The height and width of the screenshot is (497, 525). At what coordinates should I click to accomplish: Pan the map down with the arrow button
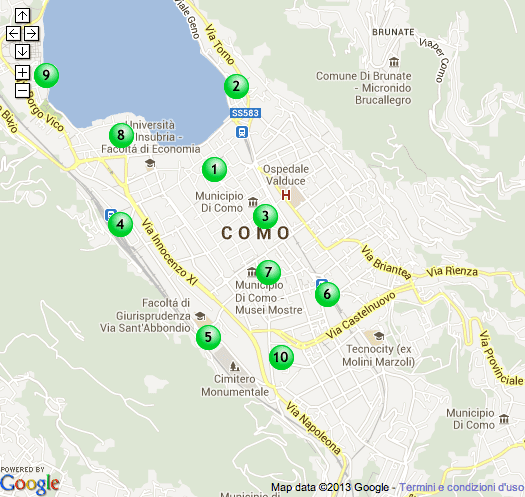click(22, 52)
